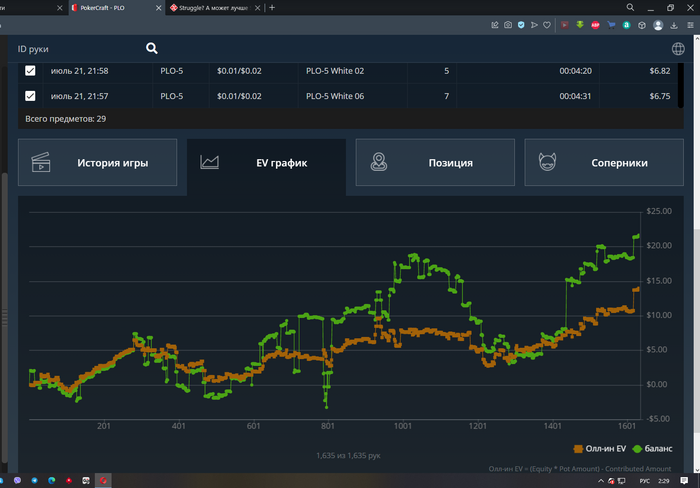700x488 pixels.
Task: Click the heart bookmark icon in address bar
Action: click(545, 24)
